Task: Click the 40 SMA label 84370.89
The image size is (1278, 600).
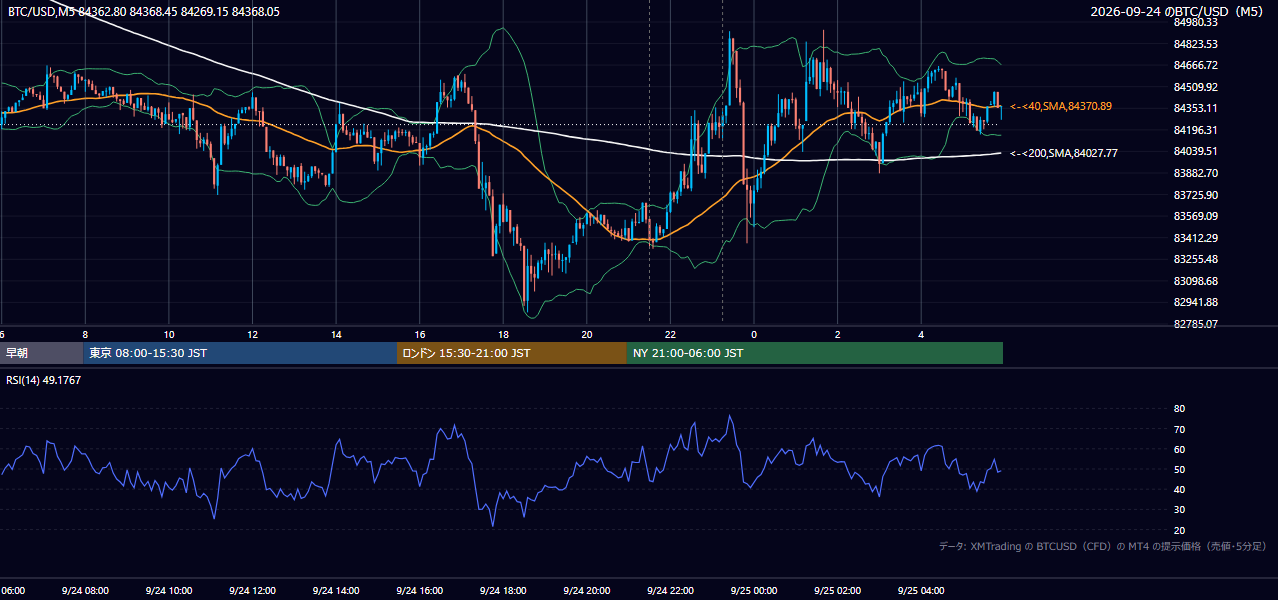Action: (x=1062, y=106)
